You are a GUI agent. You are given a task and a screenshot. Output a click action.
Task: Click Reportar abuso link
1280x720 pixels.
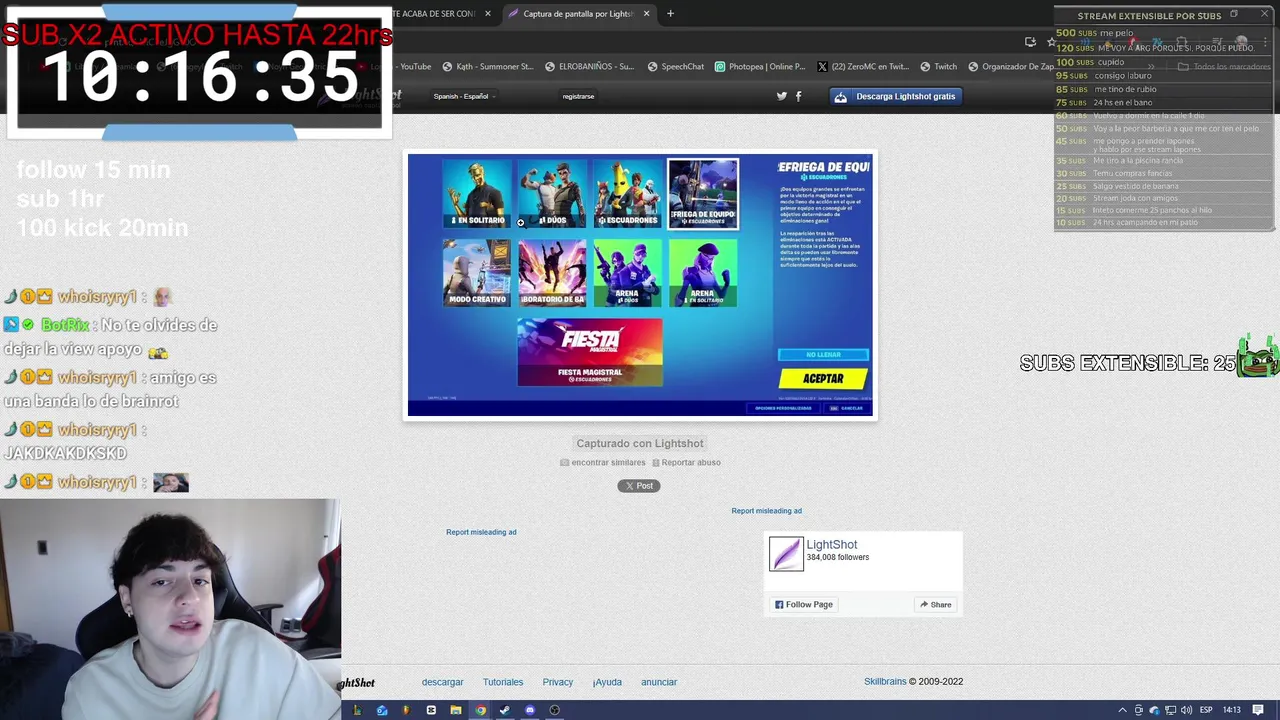pyautogui.click(x=686, y=463)
